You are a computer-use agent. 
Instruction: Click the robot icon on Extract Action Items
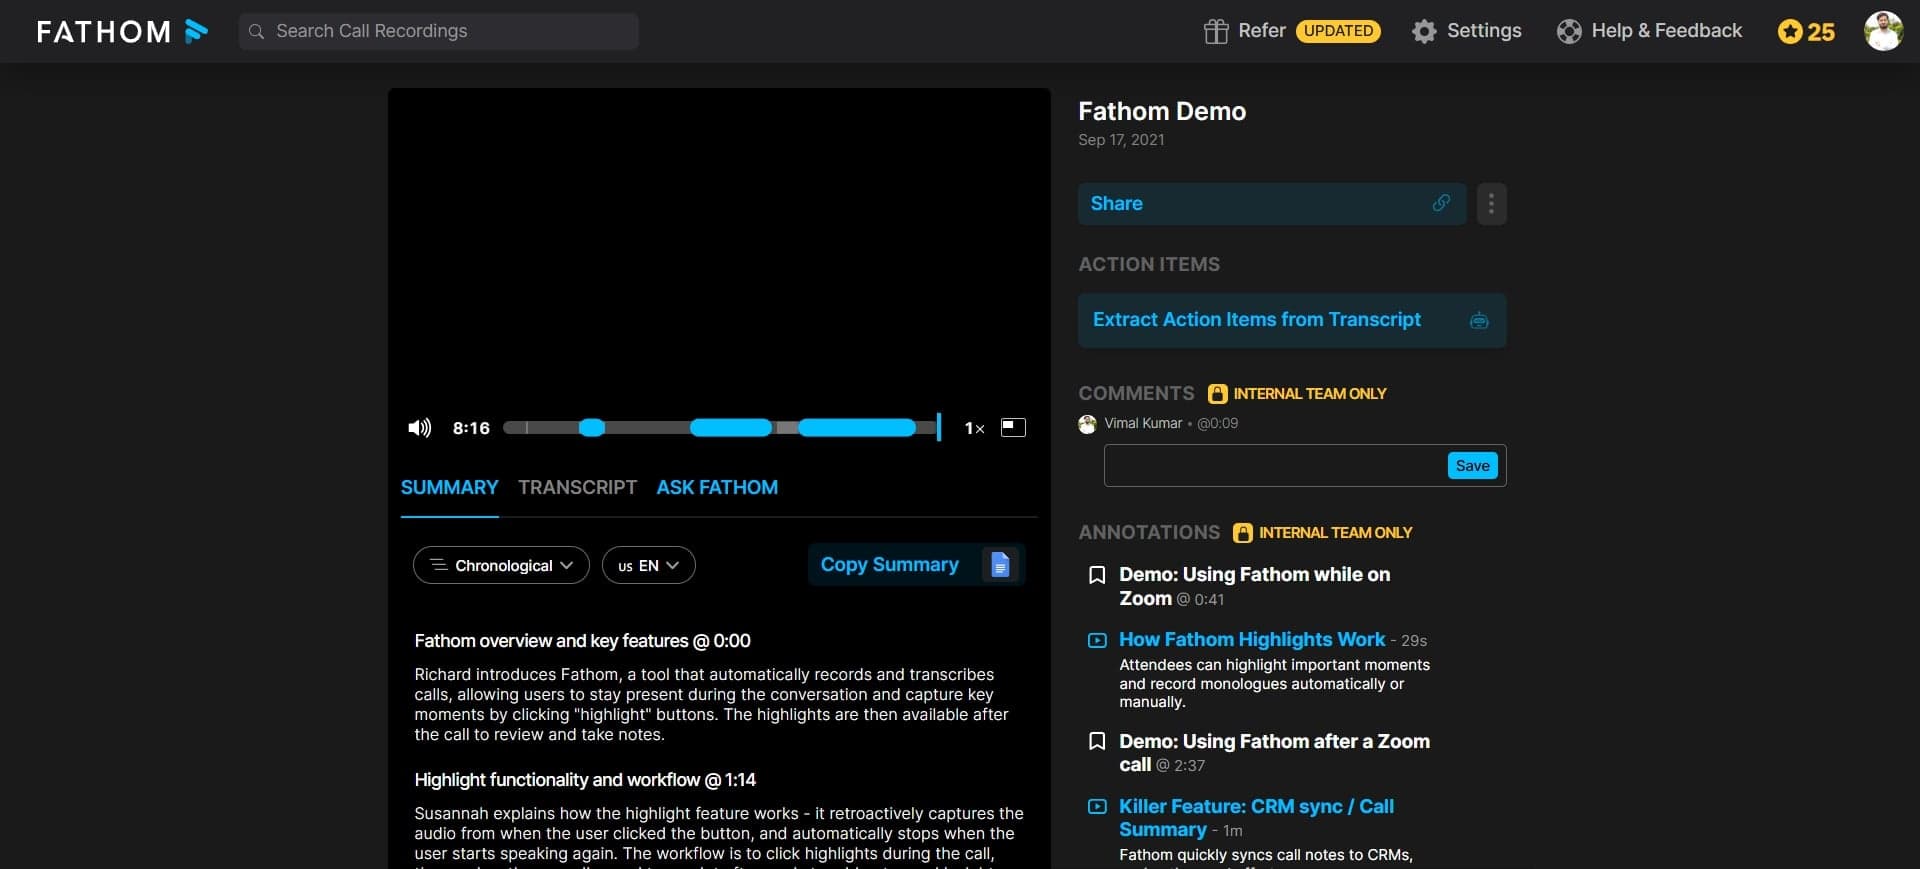click(1479, 321)
